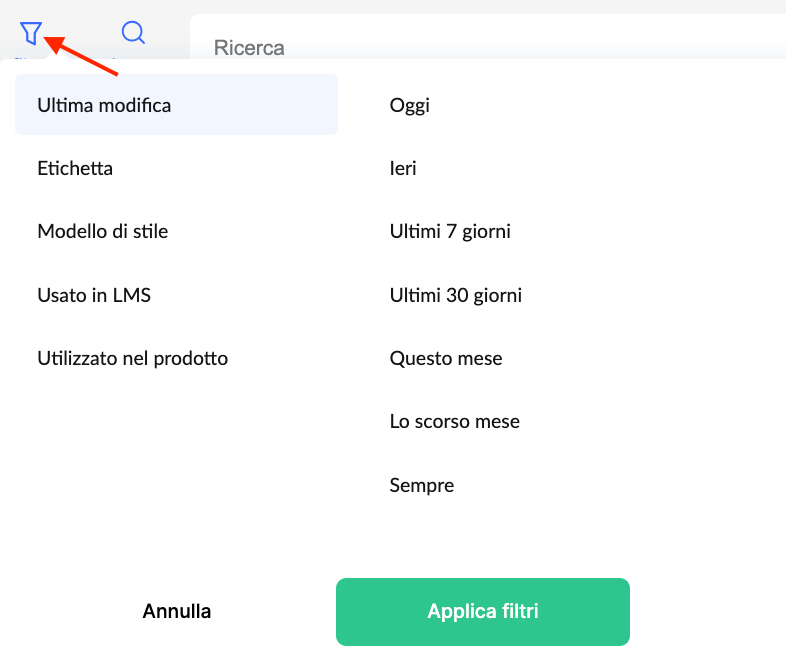786x672 pixels.
Task: Pick the Questo mese option
Action: click(446, 358)
